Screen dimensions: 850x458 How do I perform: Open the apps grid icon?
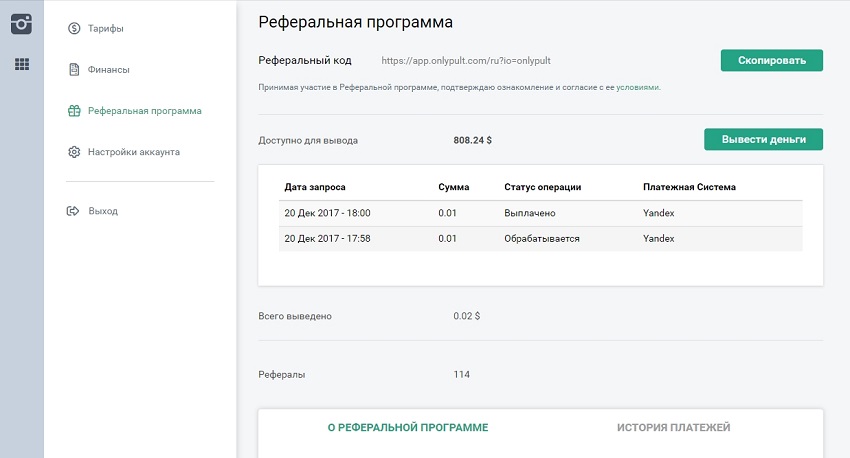[x=22, y=64]
